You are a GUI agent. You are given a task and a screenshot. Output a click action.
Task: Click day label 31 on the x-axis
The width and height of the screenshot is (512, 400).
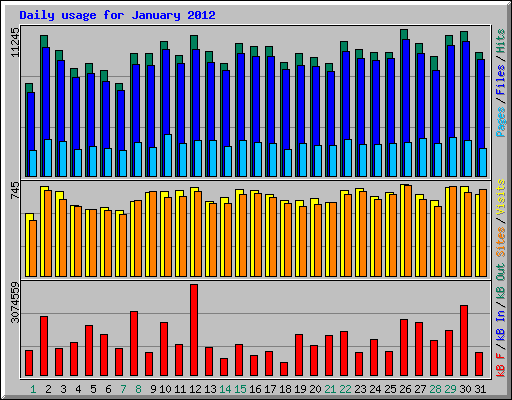coord(480,389)
